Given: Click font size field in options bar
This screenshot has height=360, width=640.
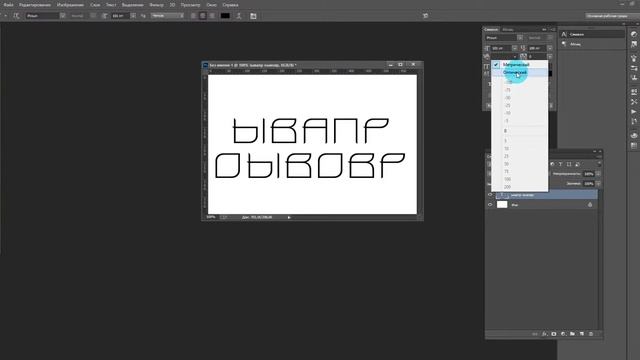Looking at the screenshot, I should coord(120,16).
